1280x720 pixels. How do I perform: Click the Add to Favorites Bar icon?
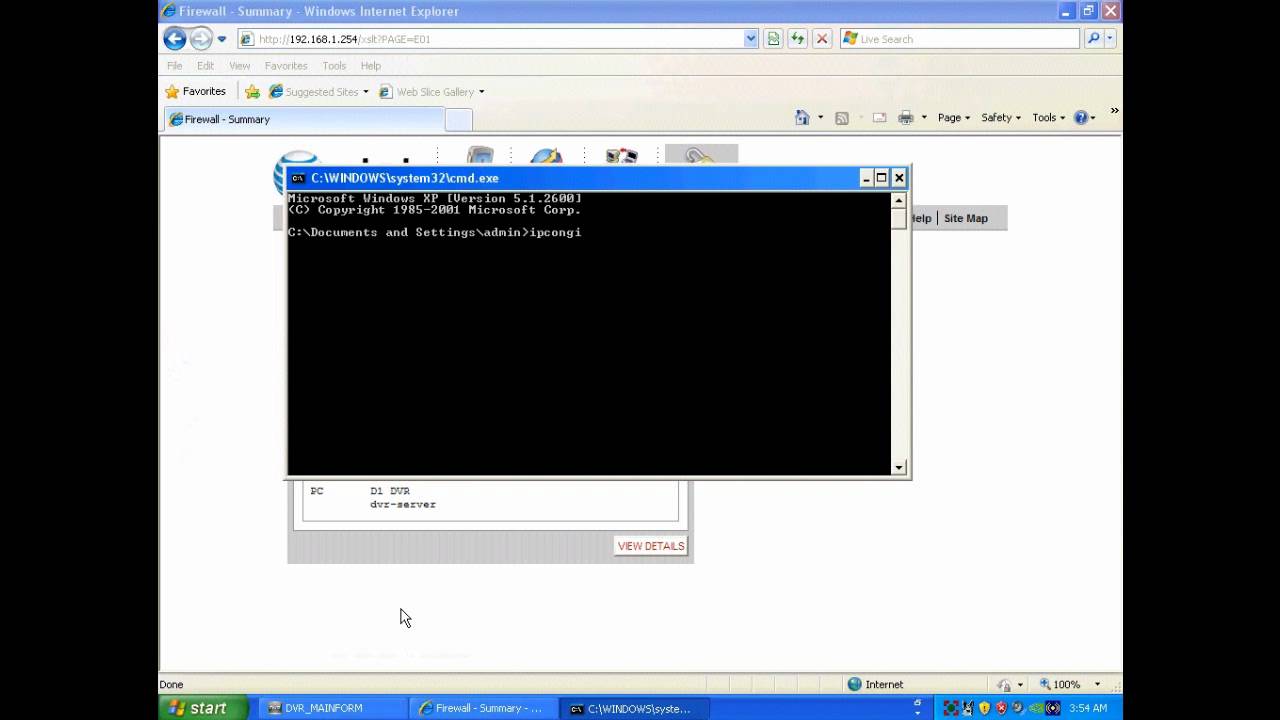(252, 91)
